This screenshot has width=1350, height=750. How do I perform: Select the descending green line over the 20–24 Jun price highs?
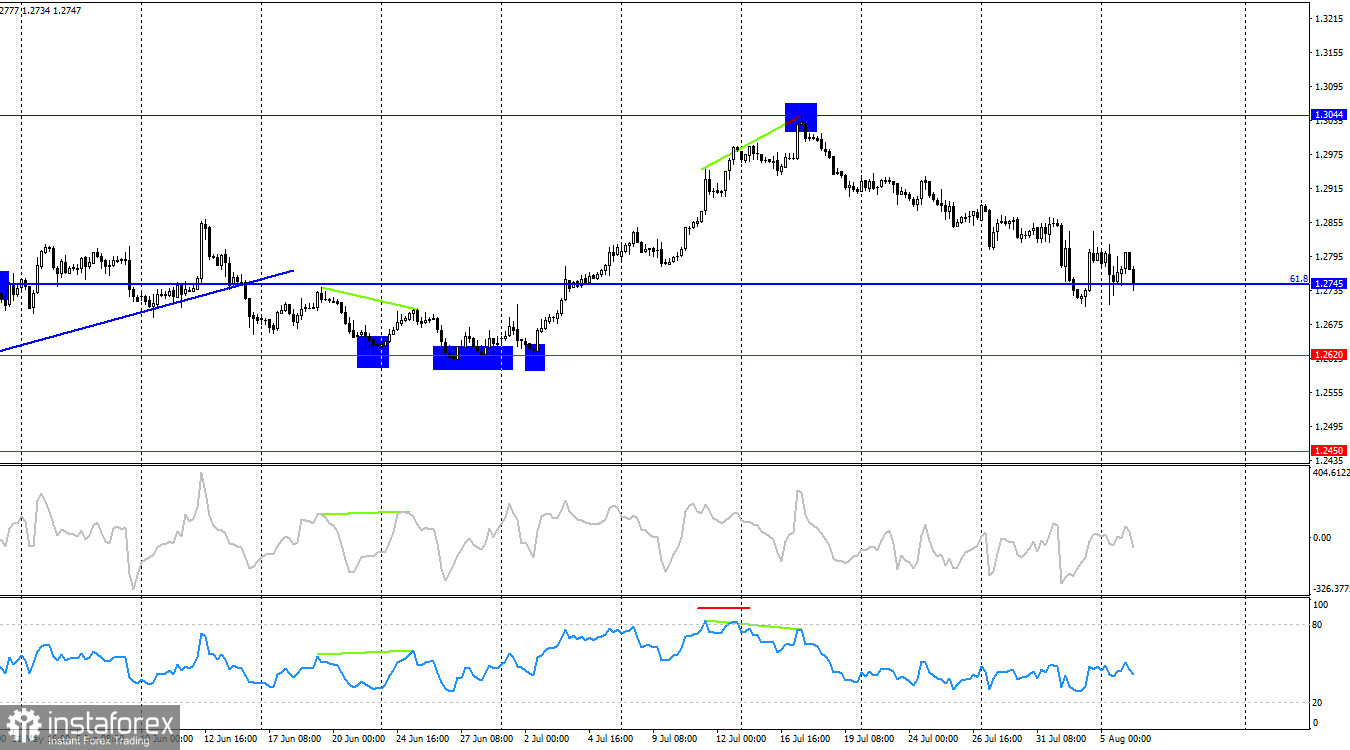[x=368, y=299]
